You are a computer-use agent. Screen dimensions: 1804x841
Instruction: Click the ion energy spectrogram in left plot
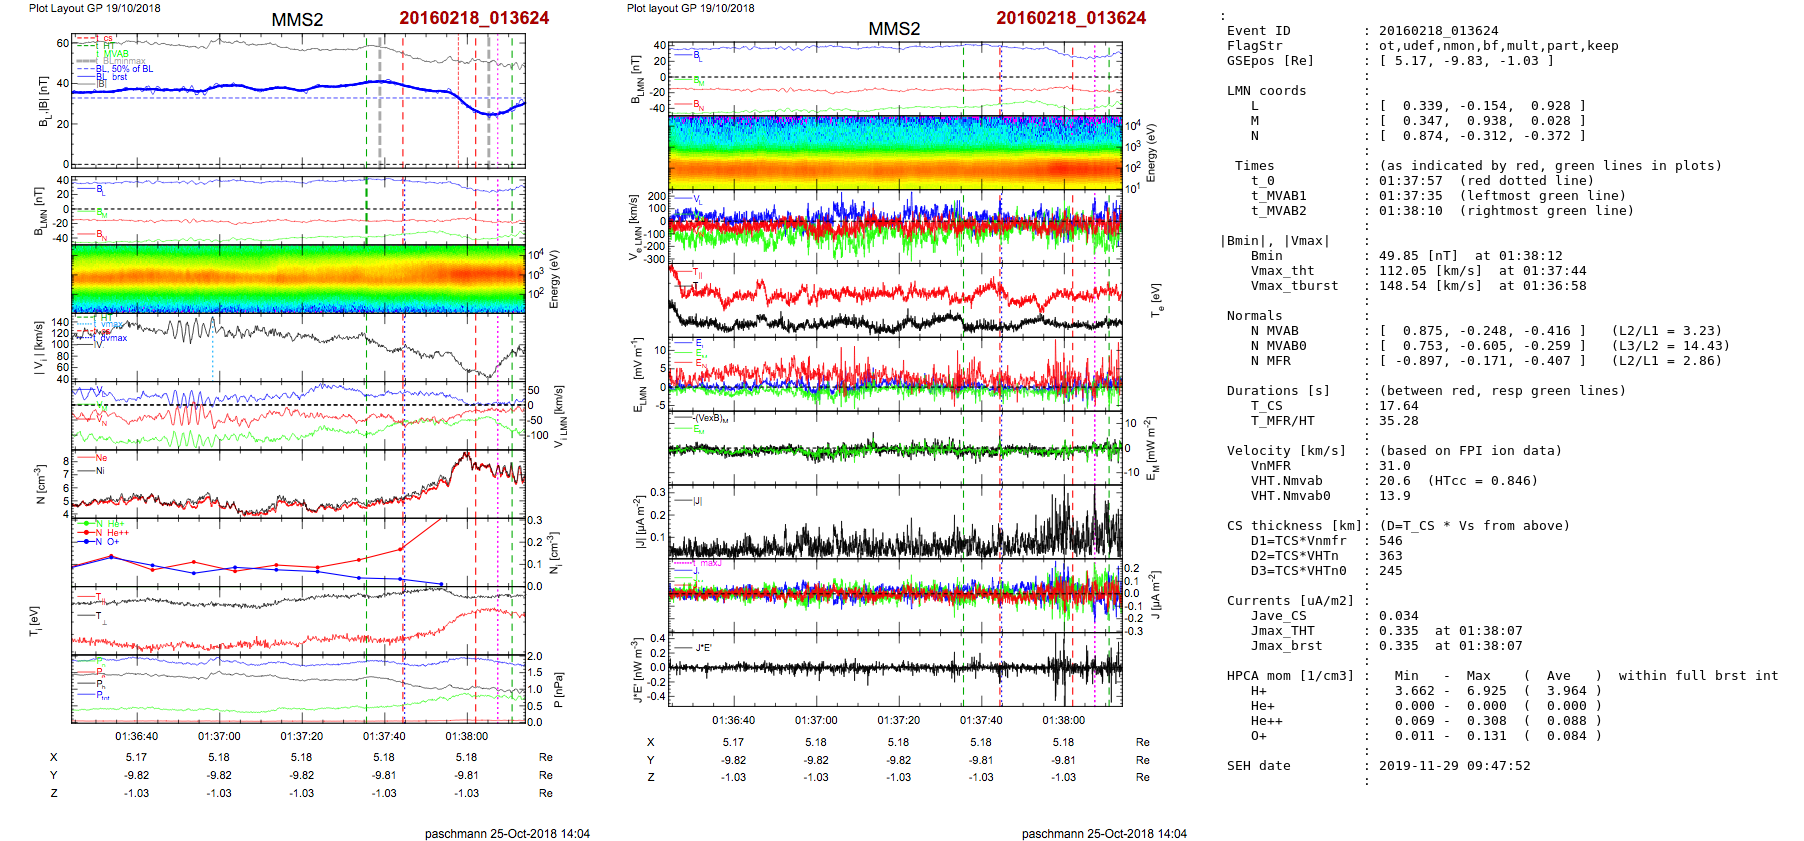[x=298, y=278]
